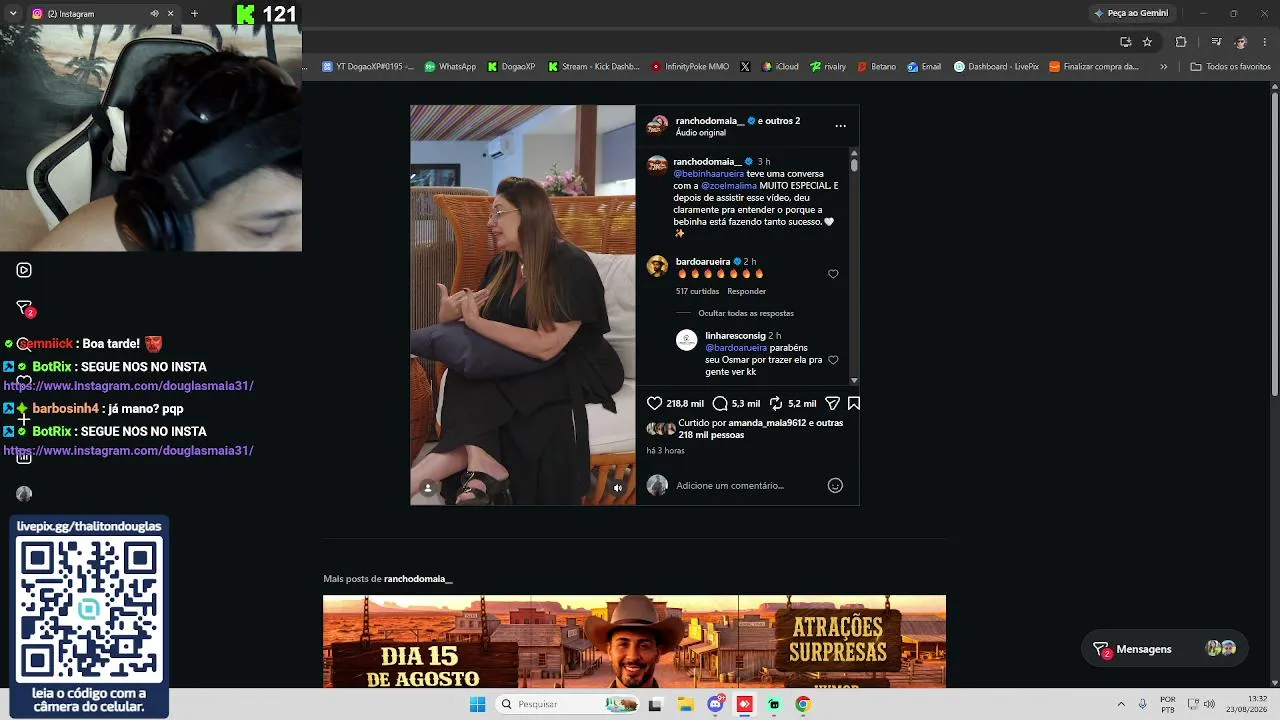This screenshot has width=1280, height=720.
Task: Like the bardoarueira comment
Action: (x=833, y=274)
